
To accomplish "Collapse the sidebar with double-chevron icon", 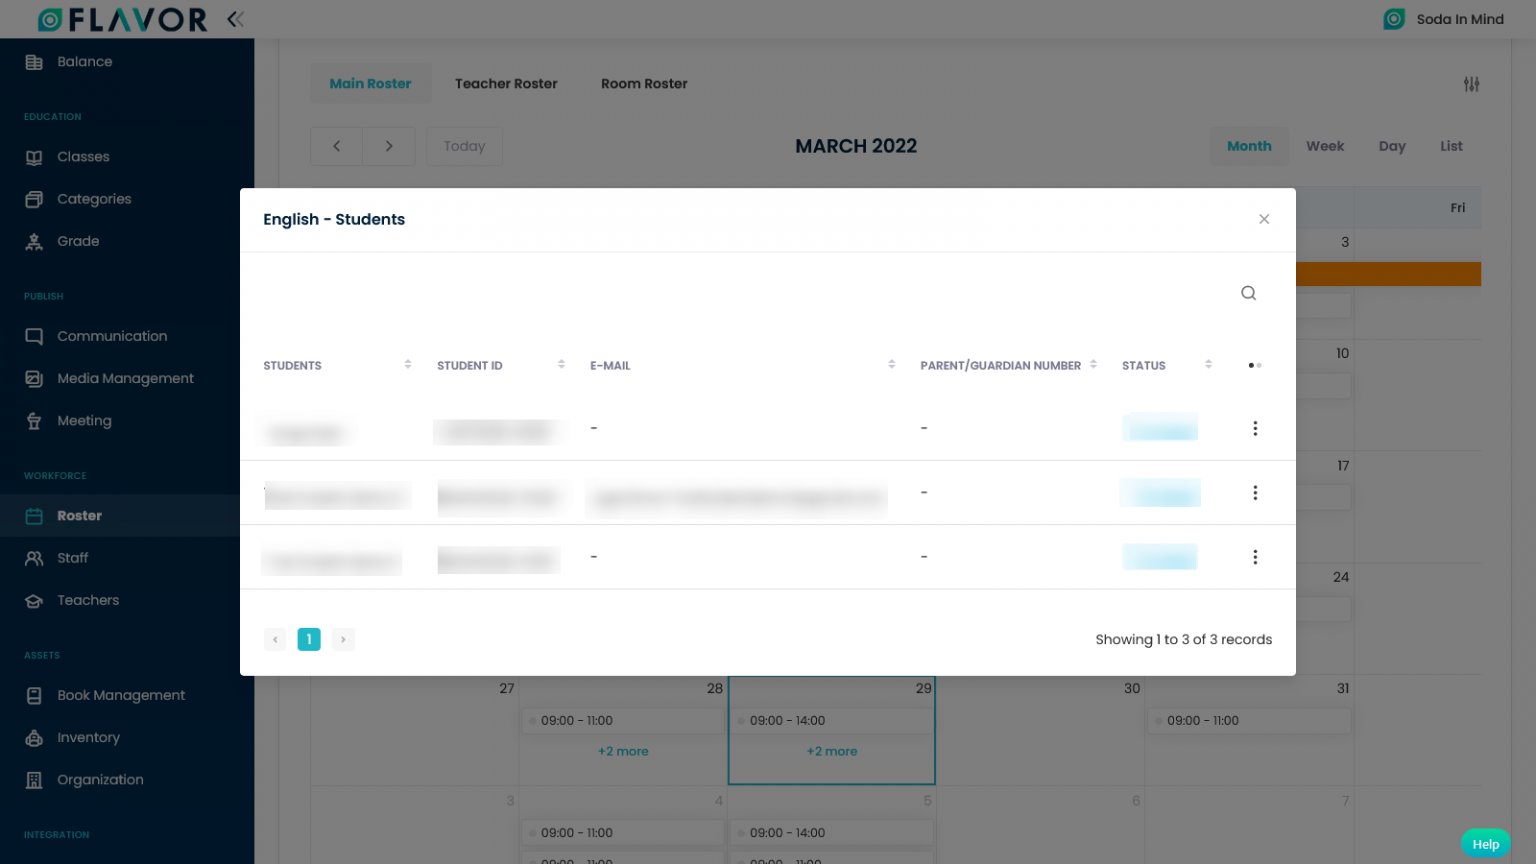I will (x=235, y=19).
